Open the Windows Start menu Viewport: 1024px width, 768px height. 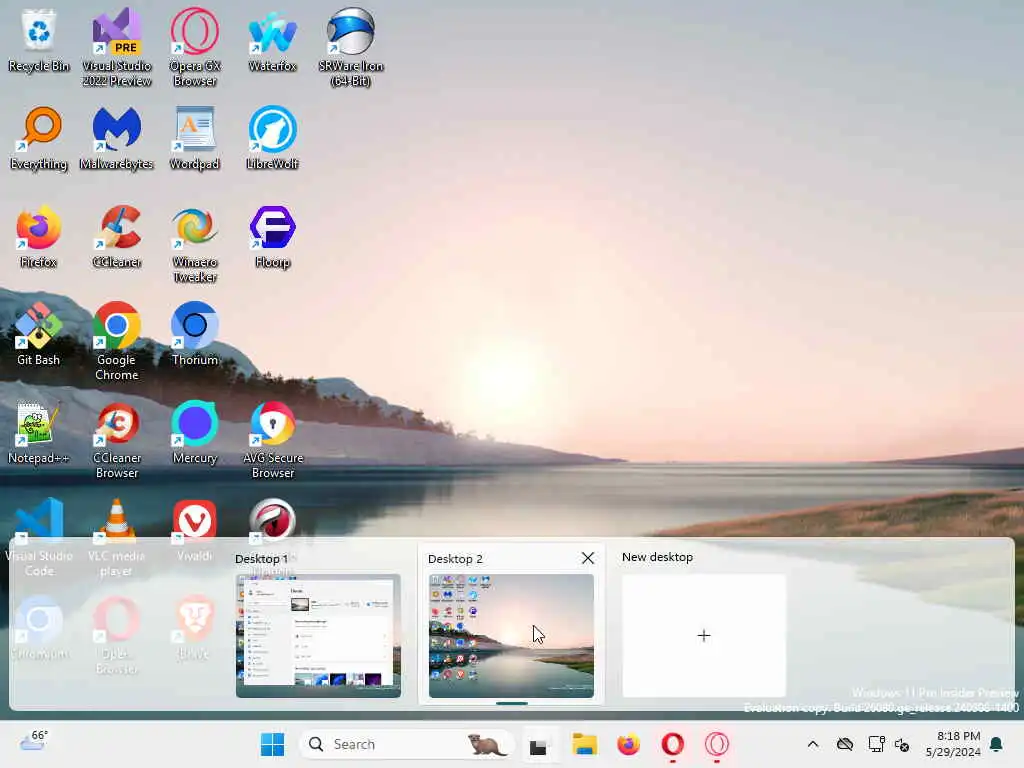tap(272, 744)
